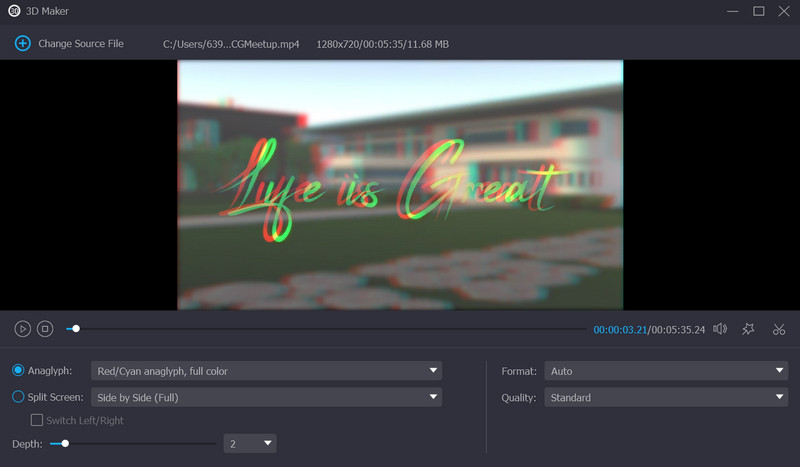This screenshot has height=467, width=800.
Task: Open the Format Auto dropdown
Action: pyautogui.click(x=666, y=371)
